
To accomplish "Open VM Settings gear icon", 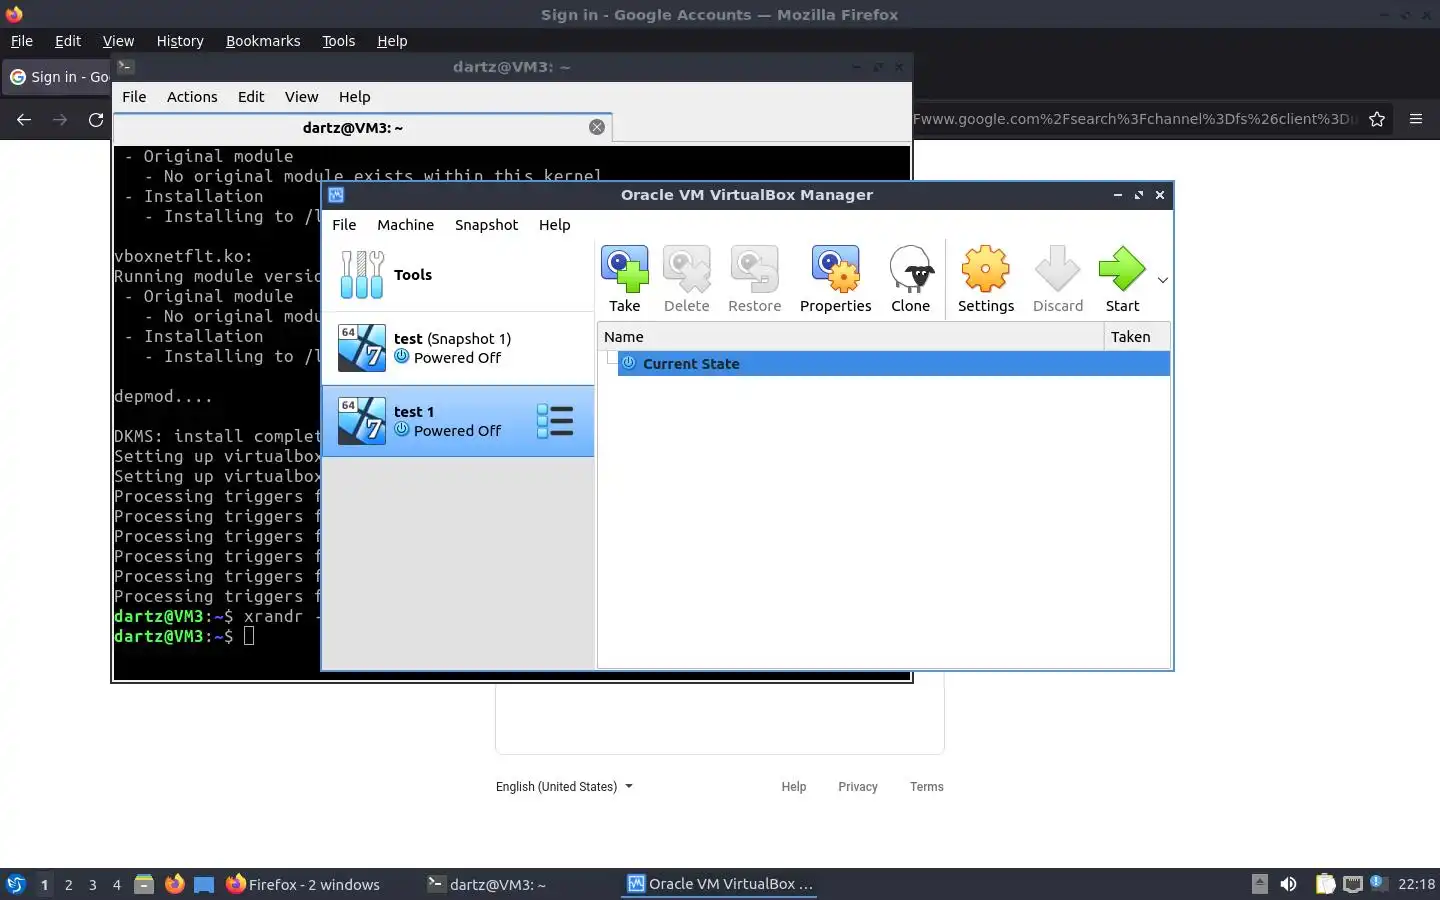I will 985,279.
